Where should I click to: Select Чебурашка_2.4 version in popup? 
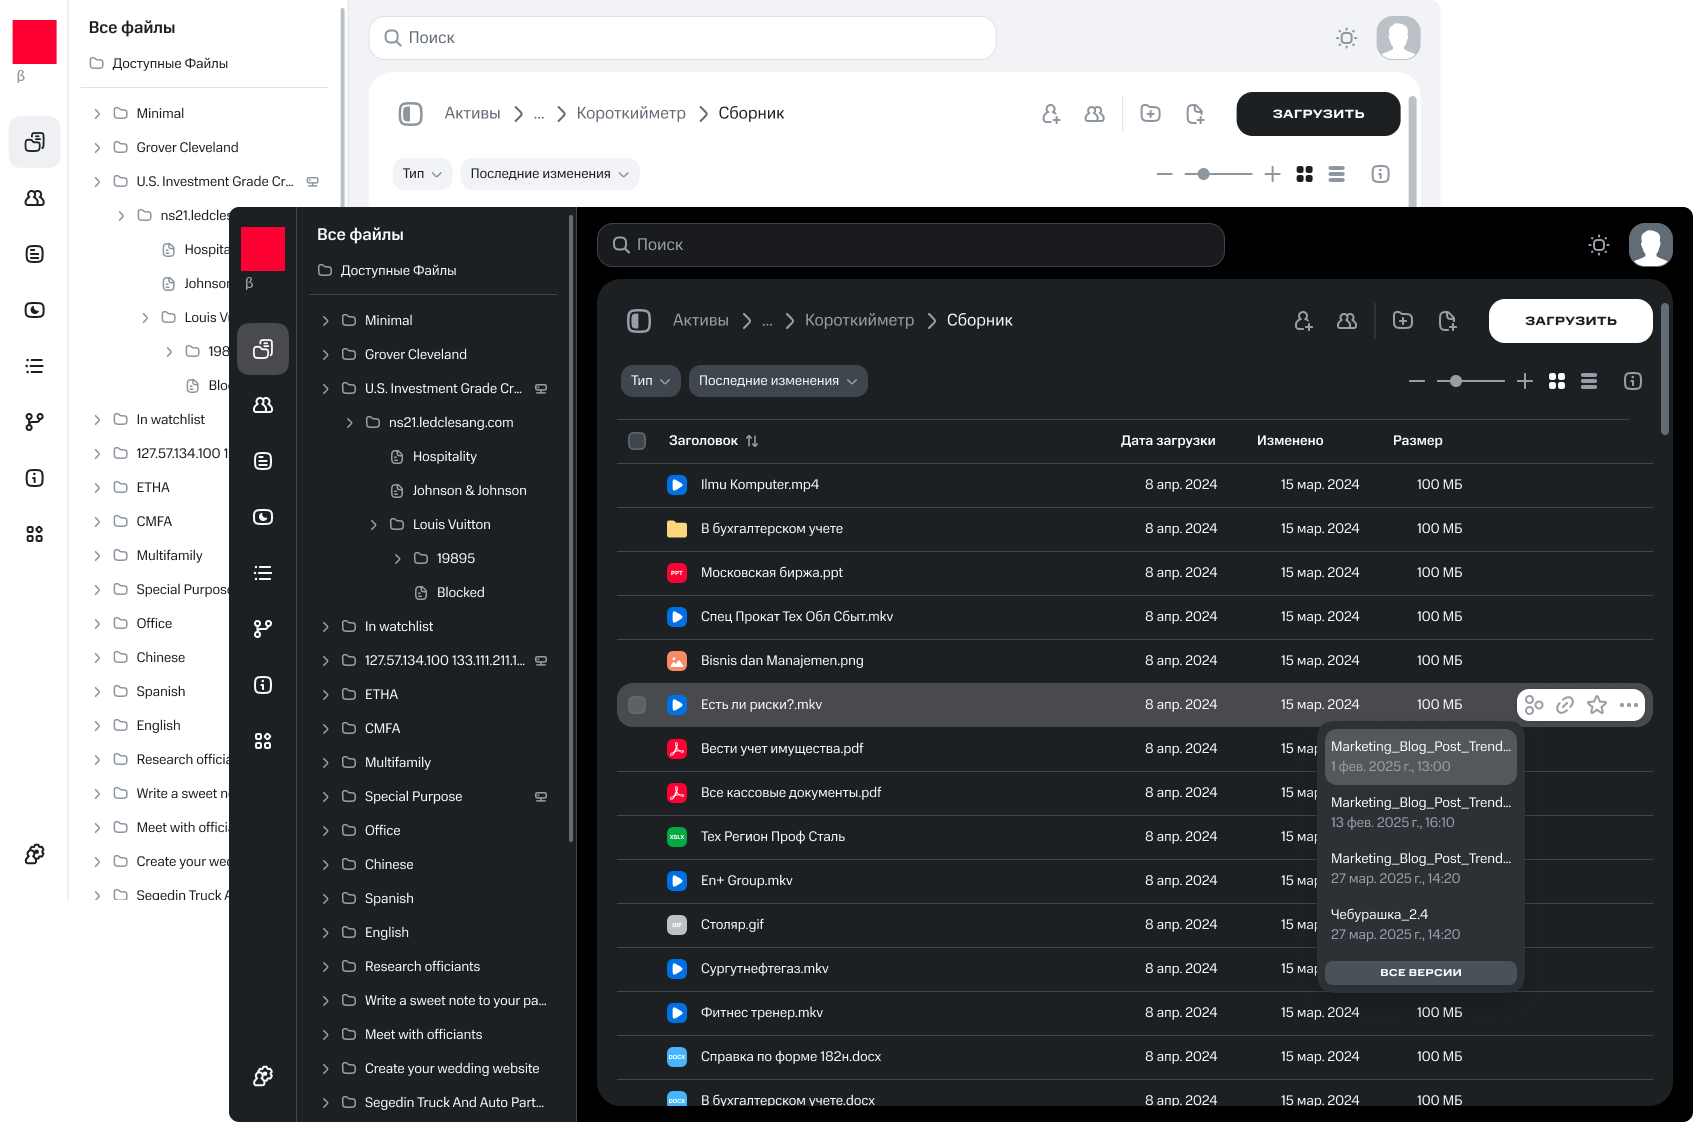point(1420,924)
